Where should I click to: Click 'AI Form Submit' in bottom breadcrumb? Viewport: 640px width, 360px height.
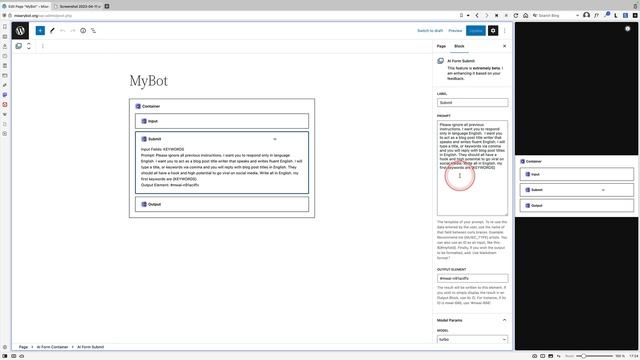[91, 347]
